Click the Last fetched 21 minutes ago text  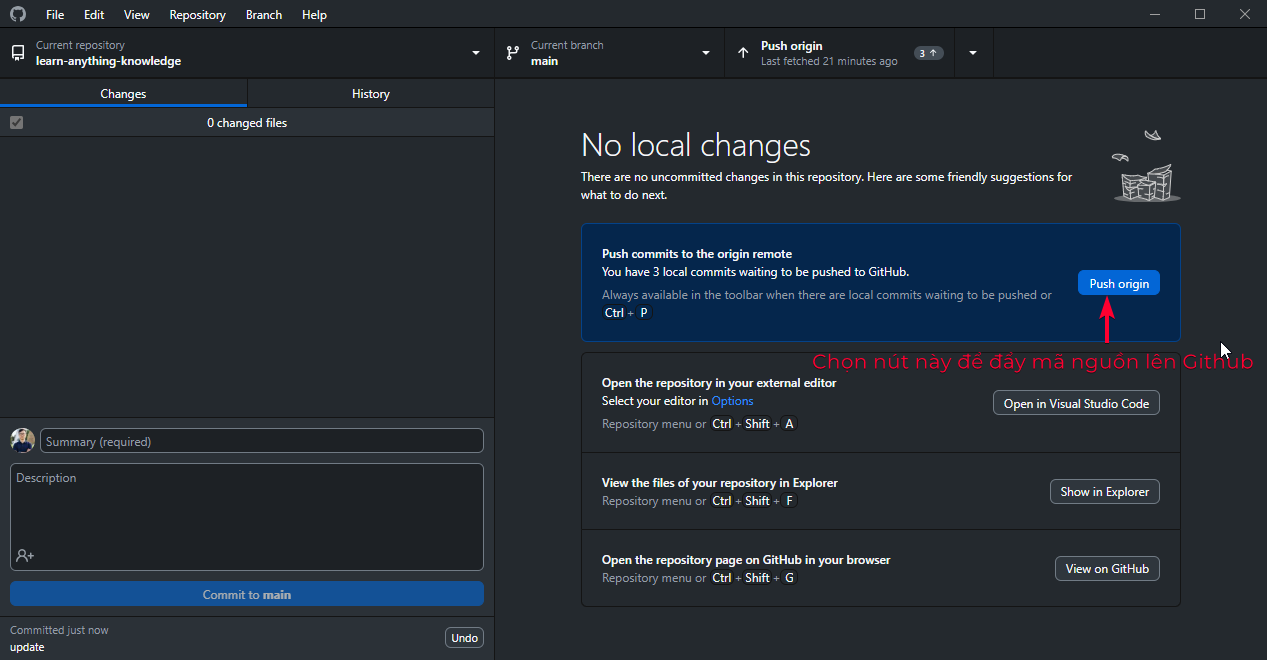pos(829,61)
